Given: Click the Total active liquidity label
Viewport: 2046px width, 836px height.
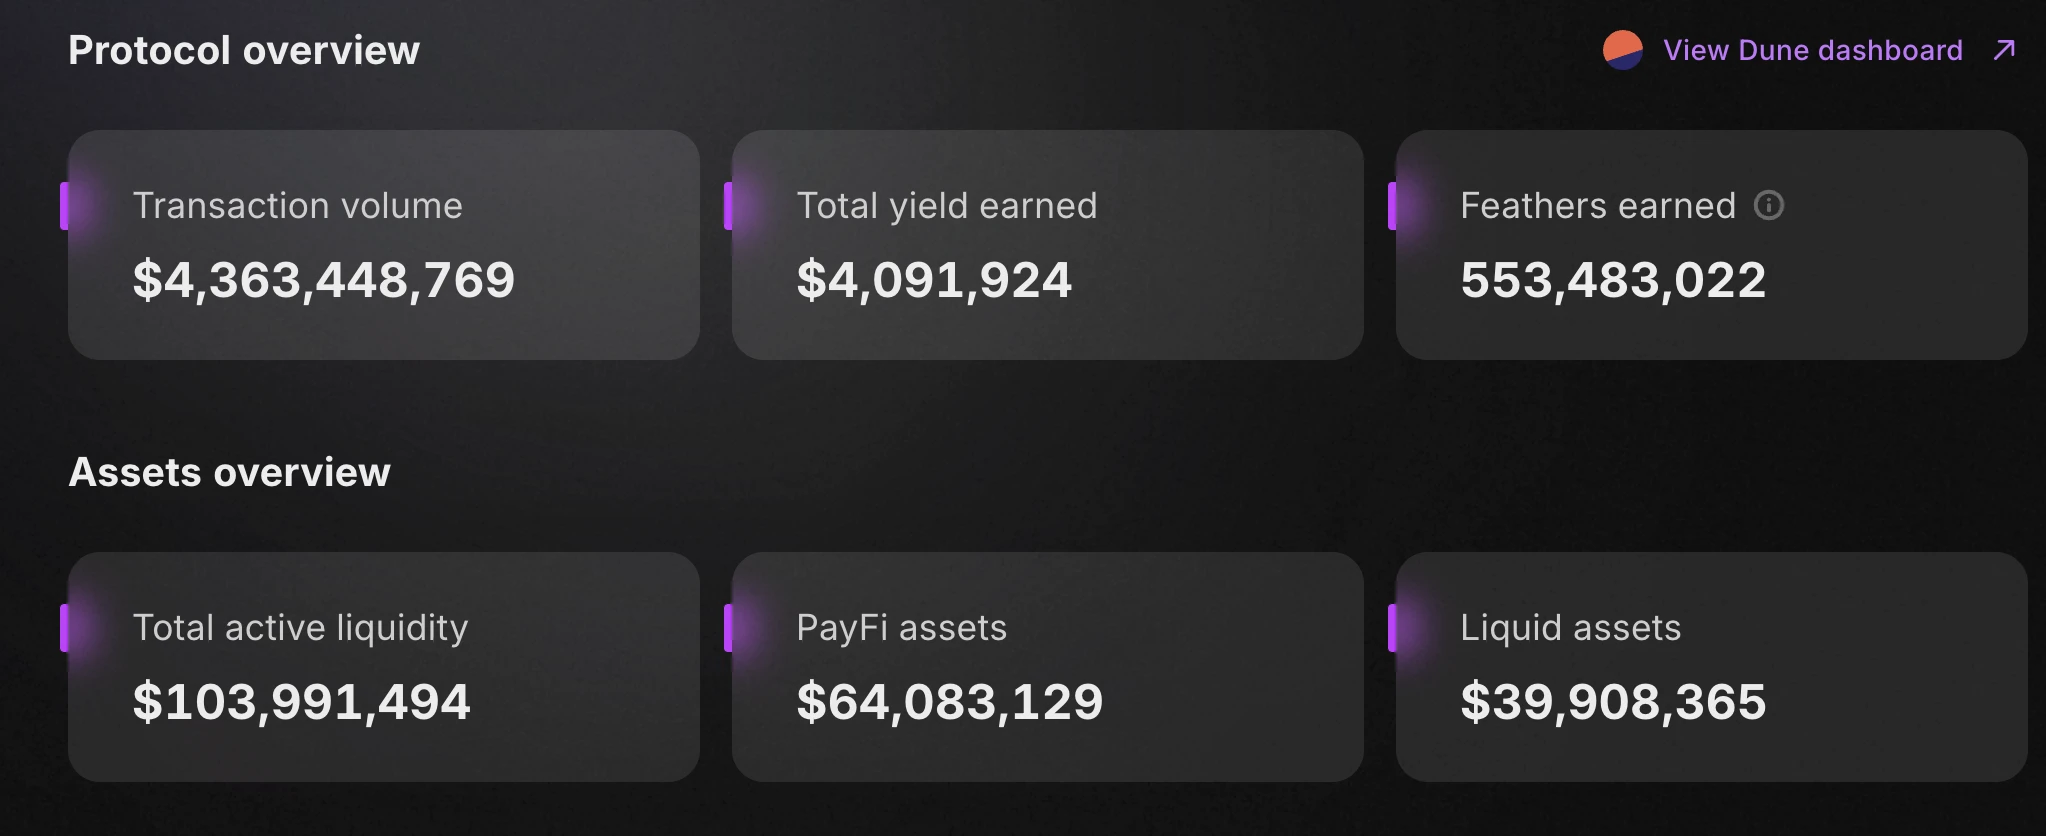Looking at the screenshot, I should tap(300, 627).
